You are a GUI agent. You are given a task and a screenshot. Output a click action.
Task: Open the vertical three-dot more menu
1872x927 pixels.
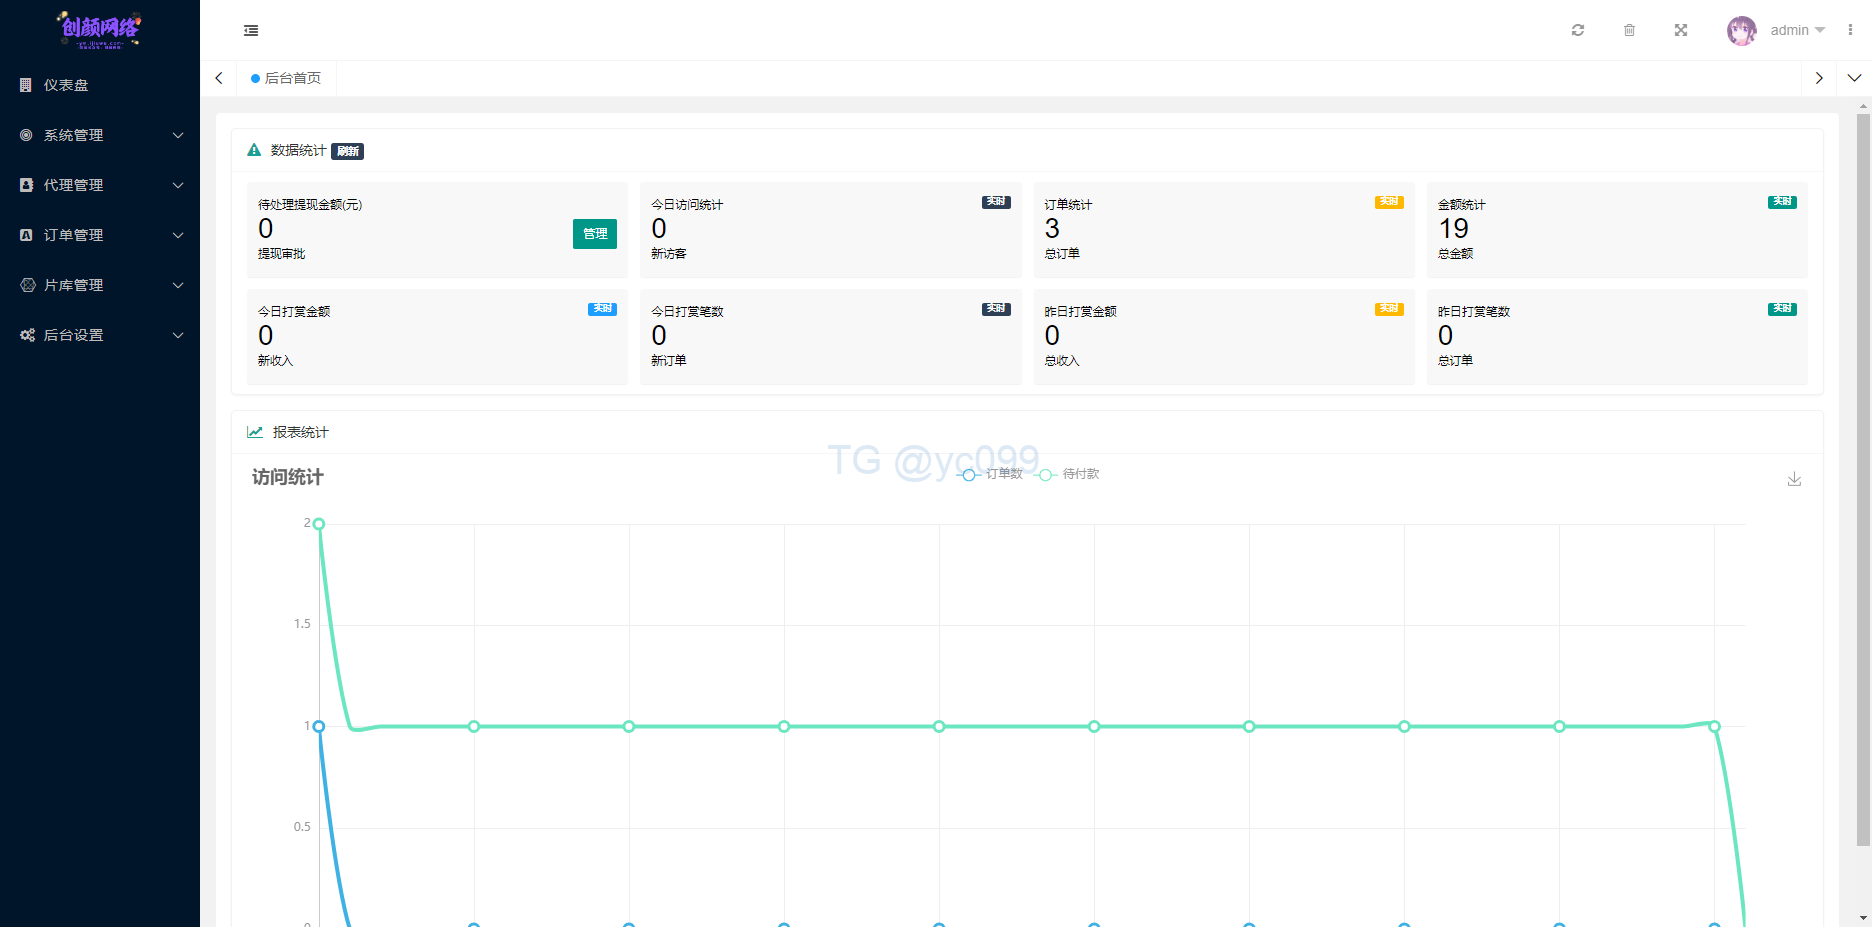point(1850,30)
